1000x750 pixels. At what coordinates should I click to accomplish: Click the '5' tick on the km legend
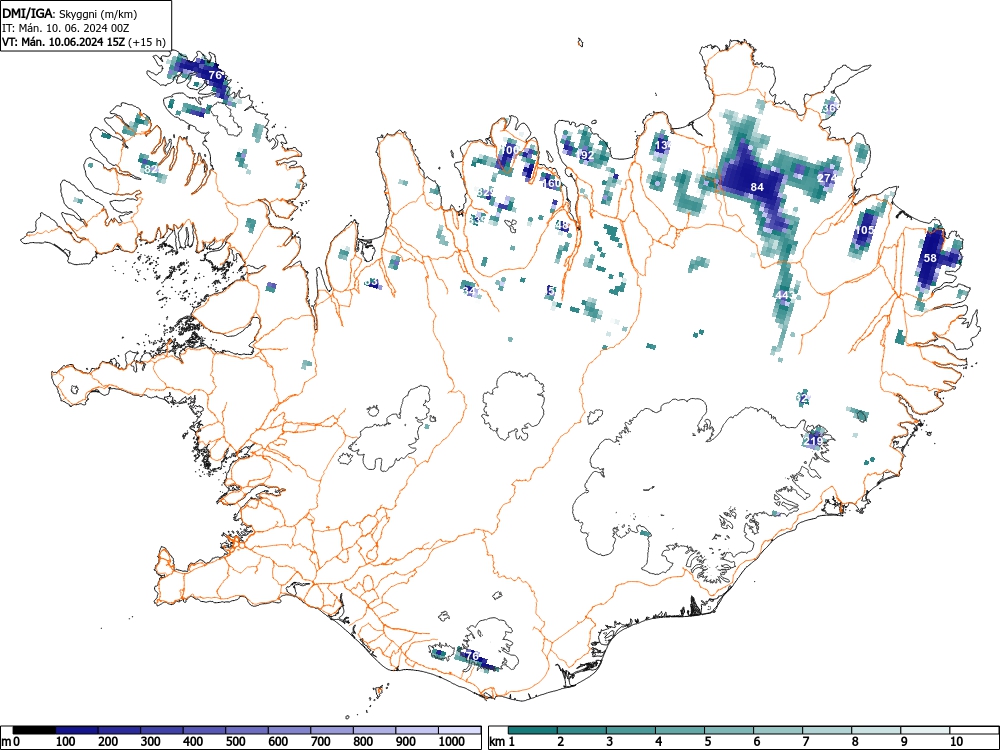coord(708,741)
